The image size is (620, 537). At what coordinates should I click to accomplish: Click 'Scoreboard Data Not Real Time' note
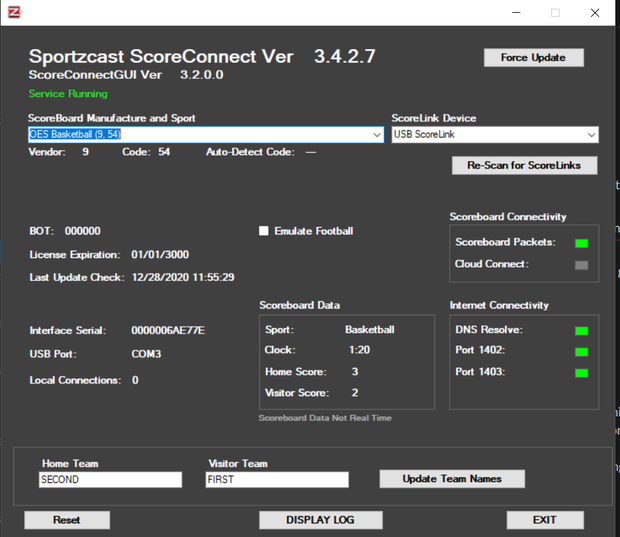[325, 418]
